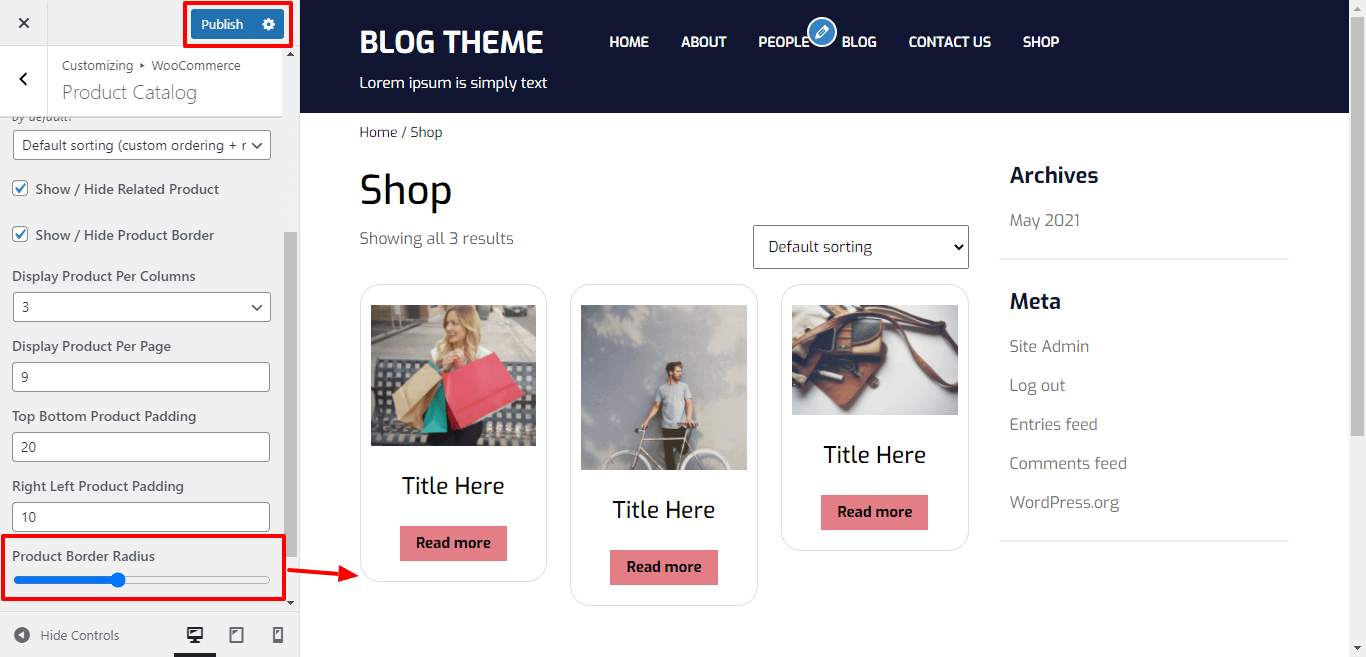Viewport: 1366px width, 657px height.
Task: Switch to desktop preview device icon
Action: click(x=195, y=635)
